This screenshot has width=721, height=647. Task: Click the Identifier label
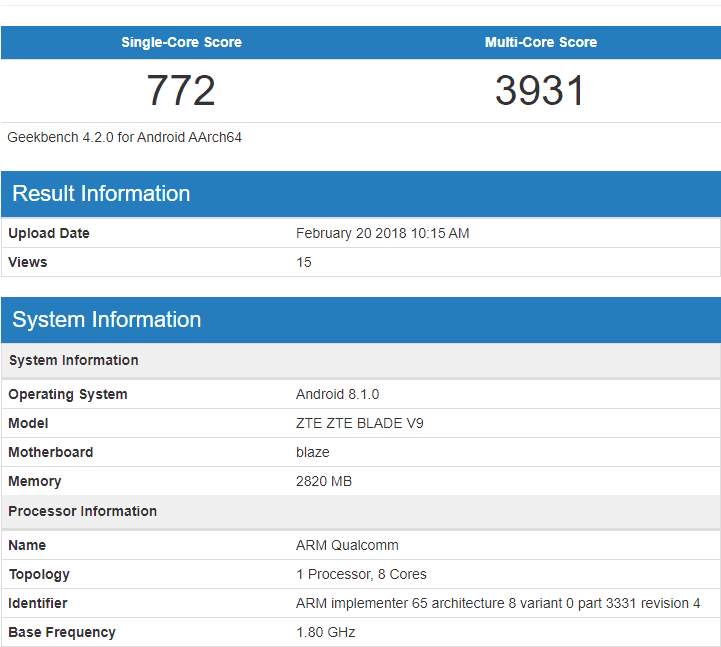tap(38, 603)
